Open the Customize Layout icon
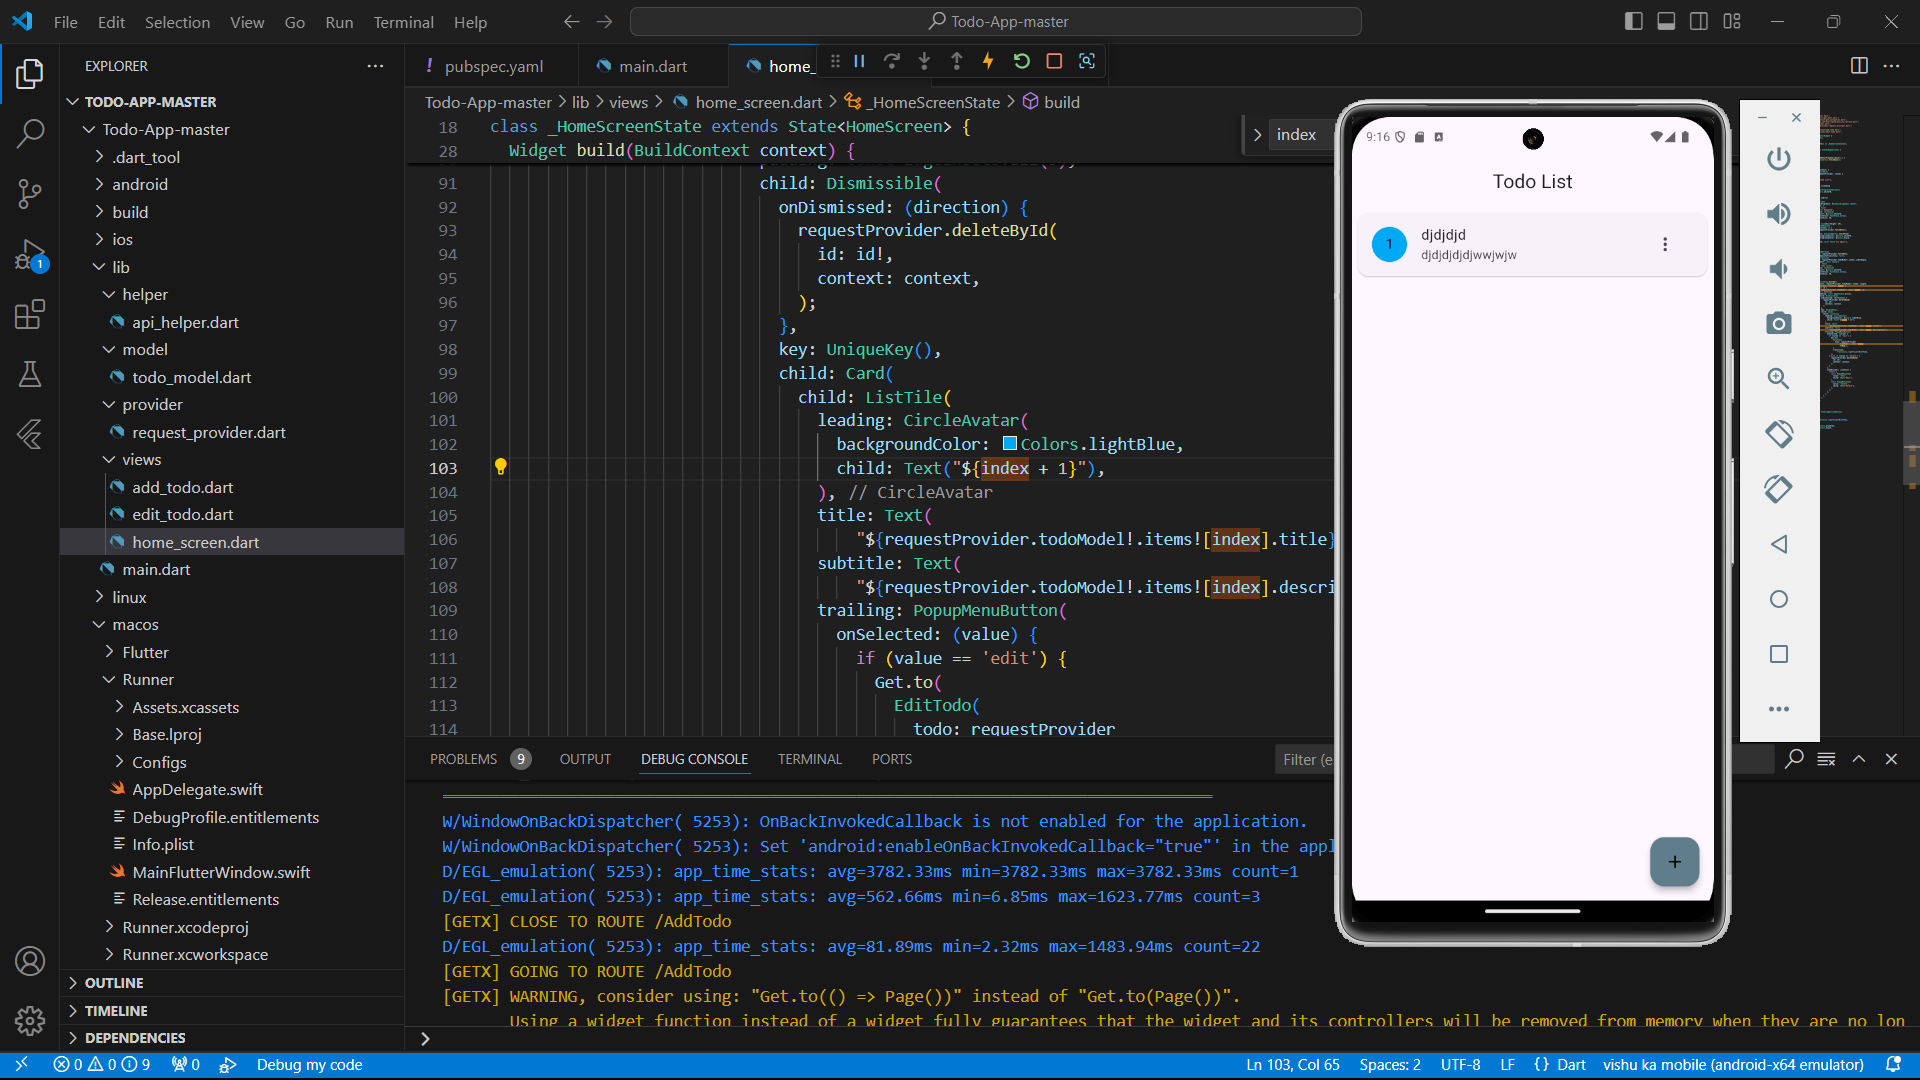The width and height of the screenshot is (1920, 1080). 1732,21
